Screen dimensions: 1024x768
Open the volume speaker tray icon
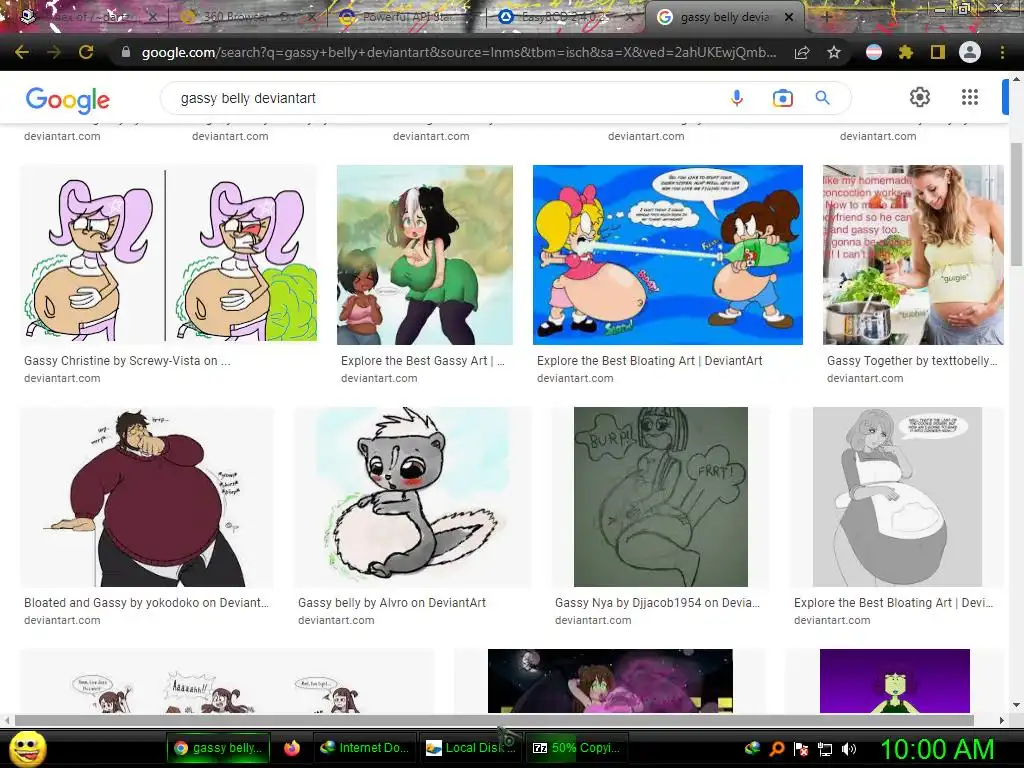(849, 748)
